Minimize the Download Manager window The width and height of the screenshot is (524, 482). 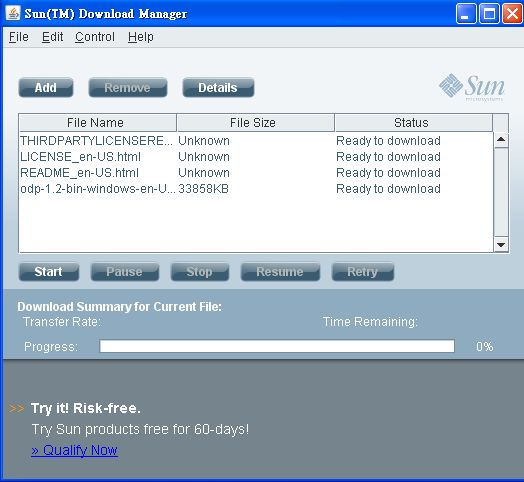[x=466, y=14]
